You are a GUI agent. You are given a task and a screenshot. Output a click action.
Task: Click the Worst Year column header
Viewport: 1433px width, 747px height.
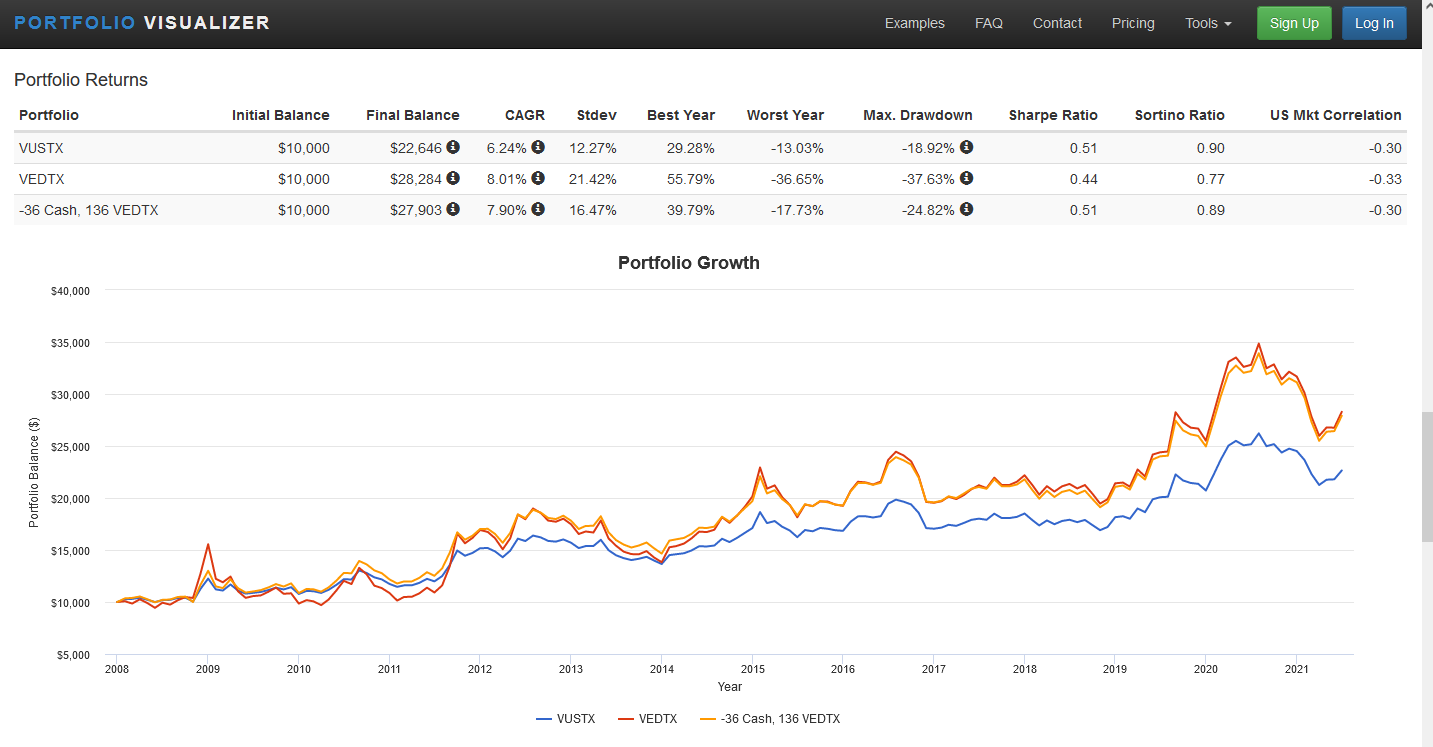(785, 115)
